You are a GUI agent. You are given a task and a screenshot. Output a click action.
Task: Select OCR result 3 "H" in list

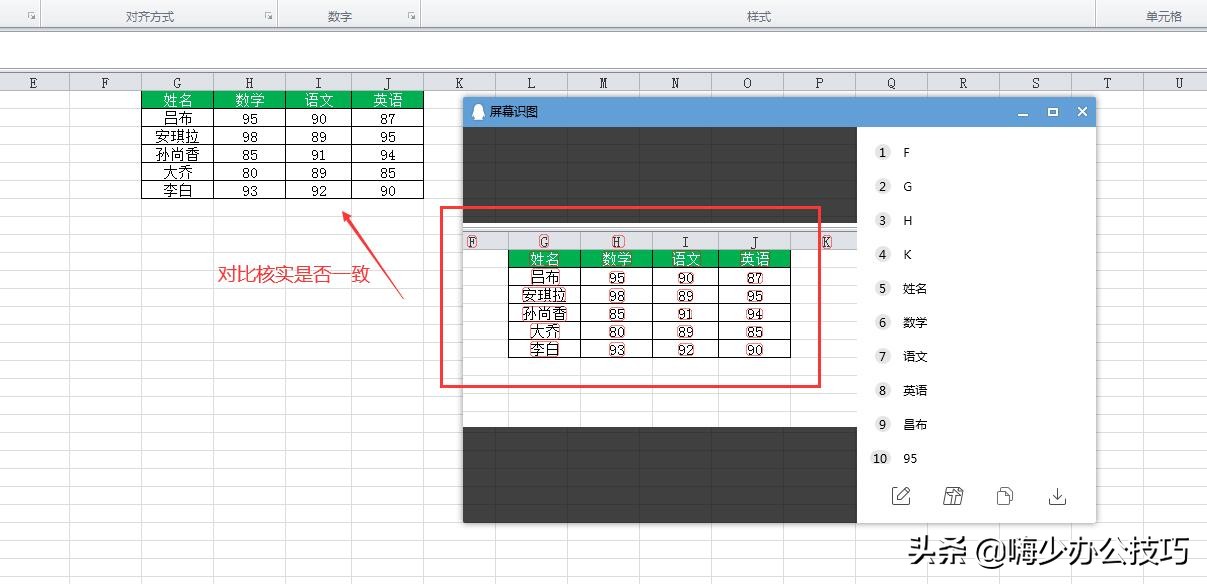click(976, 220)
